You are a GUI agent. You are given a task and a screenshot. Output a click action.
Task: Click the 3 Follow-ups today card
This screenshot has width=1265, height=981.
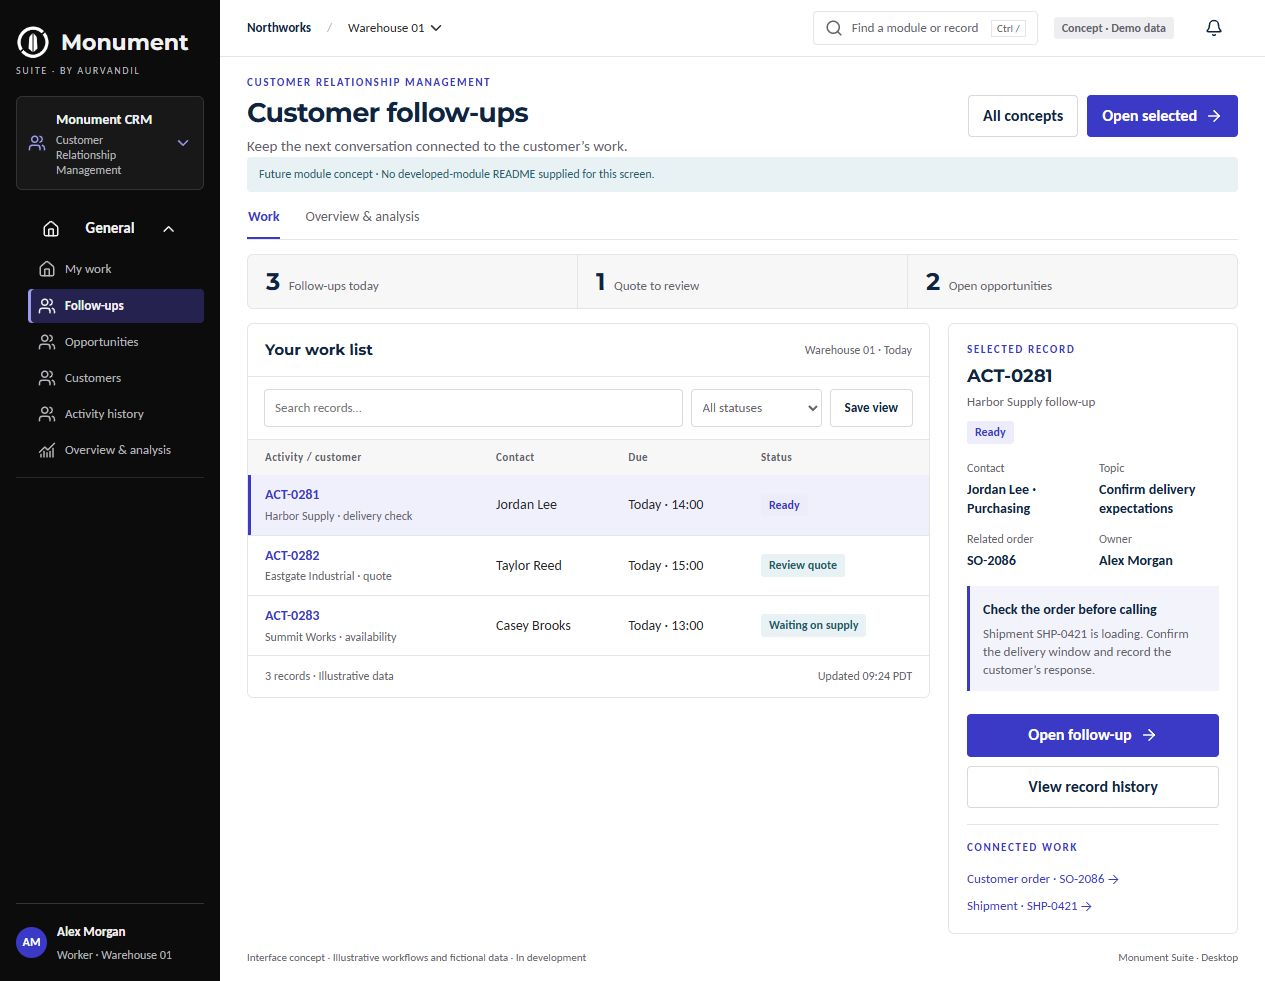pos(412,282)
